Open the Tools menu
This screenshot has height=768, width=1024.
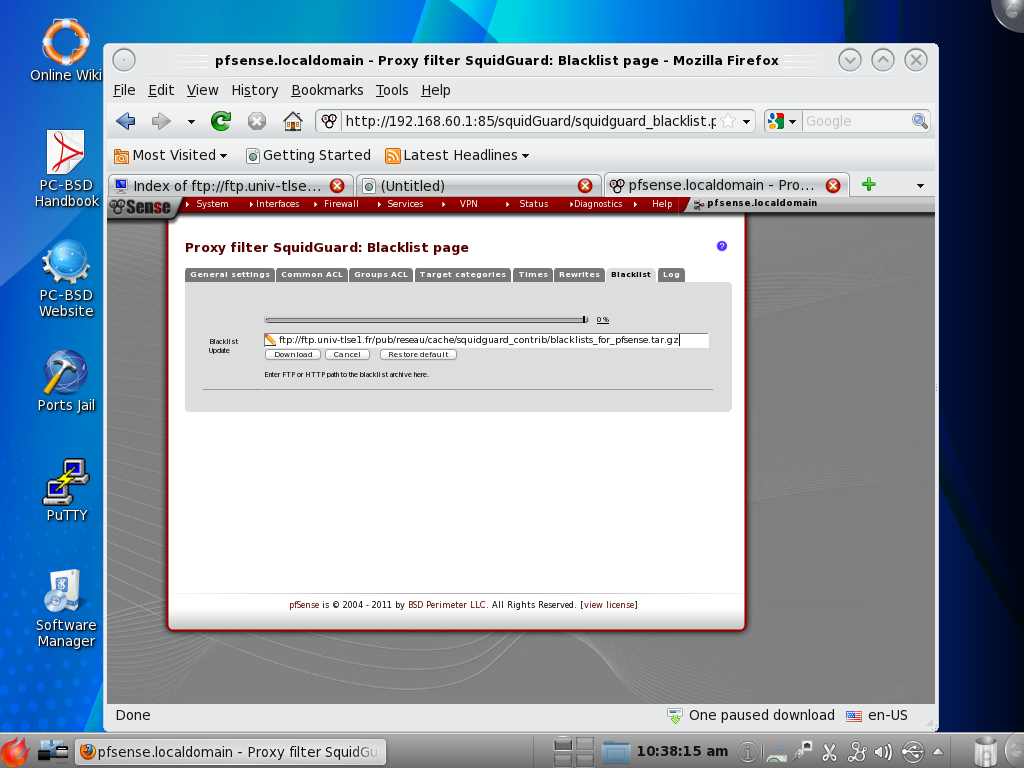pyautogui.click(x=392, y=90)
